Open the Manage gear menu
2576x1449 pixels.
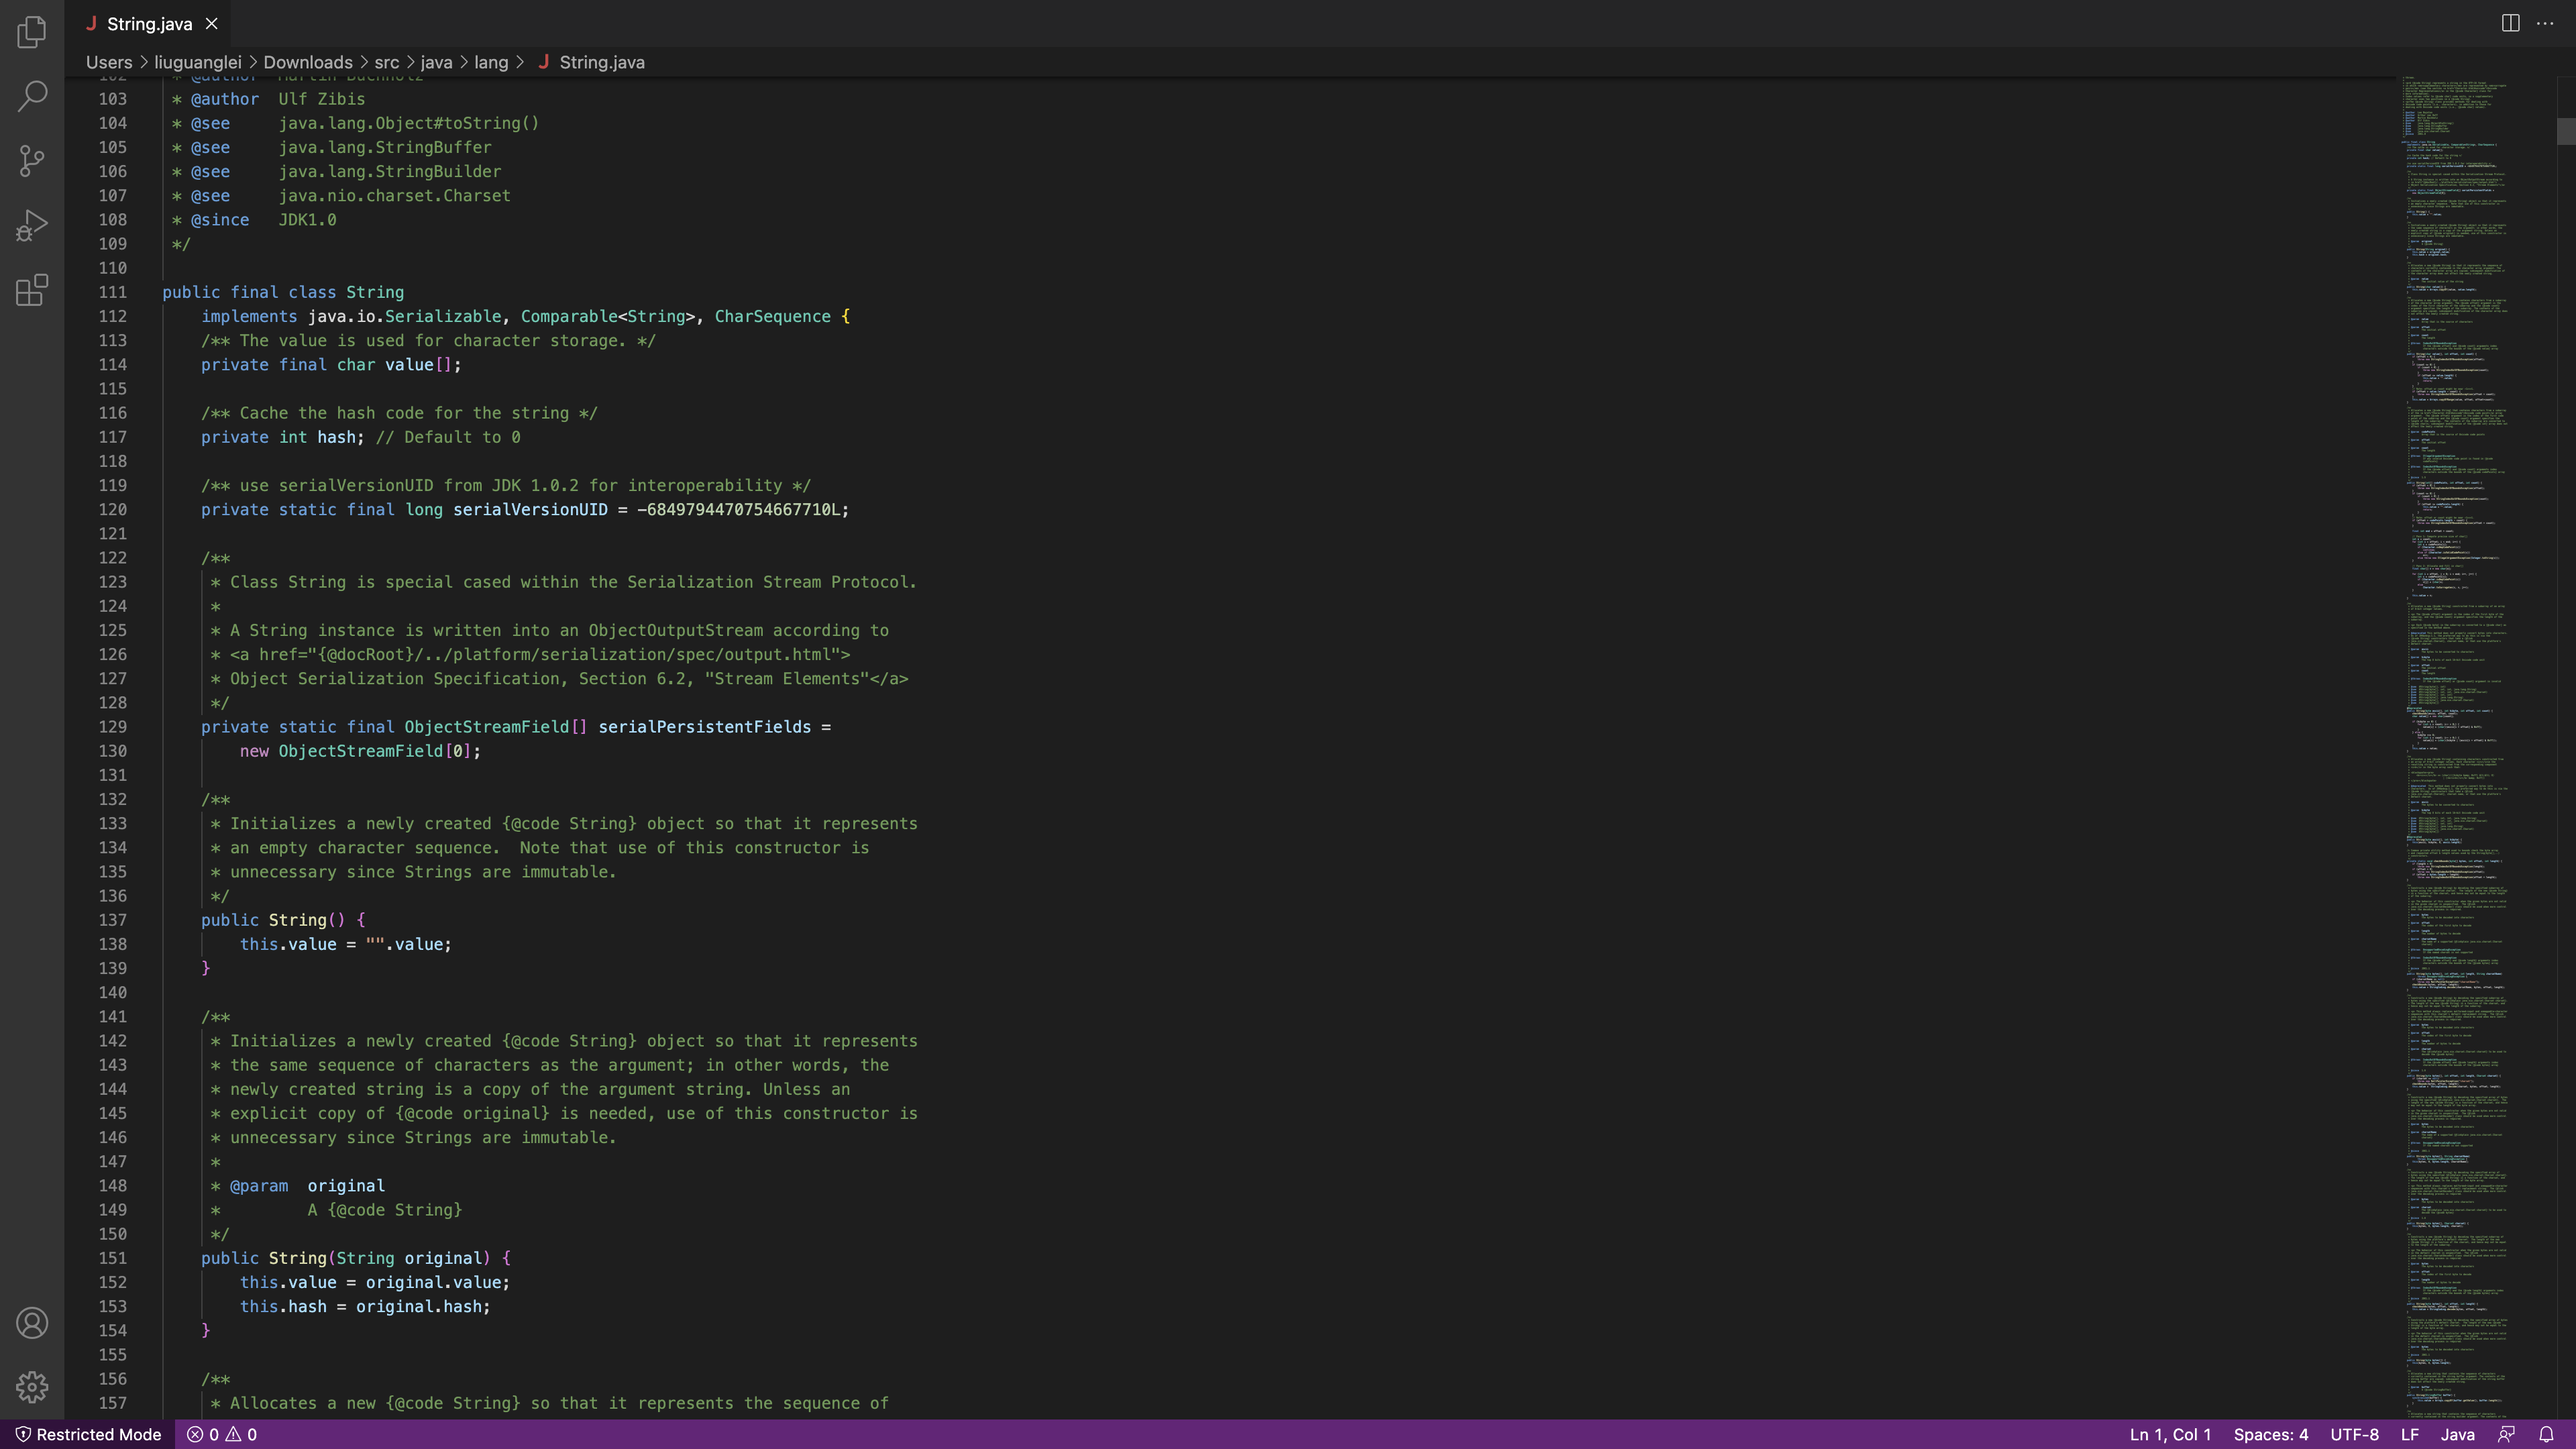(x=32, y=1387)
